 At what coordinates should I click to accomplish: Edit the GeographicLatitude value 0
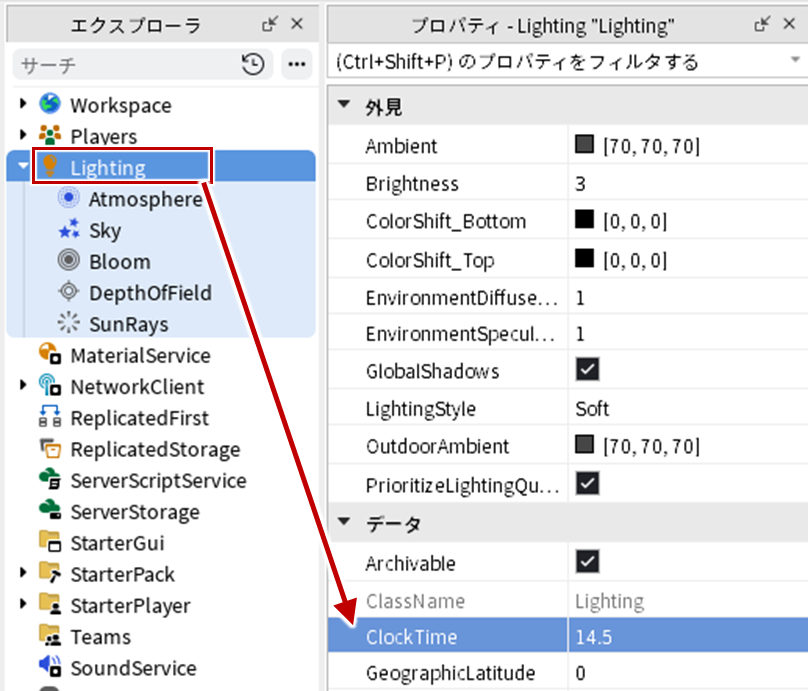(x=688, y=673)
